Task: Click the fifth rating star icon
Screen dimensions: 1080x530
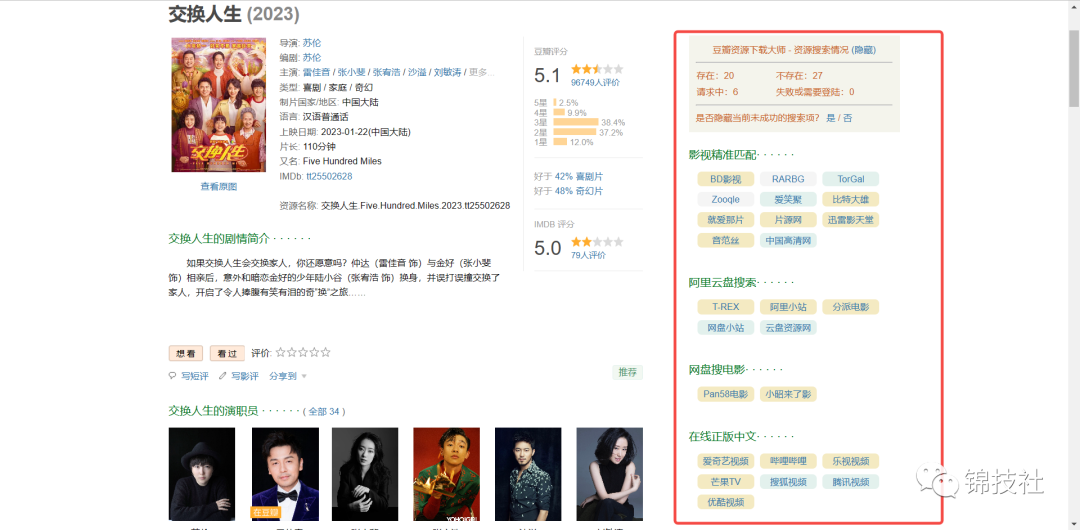Action: (x=325, y=353)
